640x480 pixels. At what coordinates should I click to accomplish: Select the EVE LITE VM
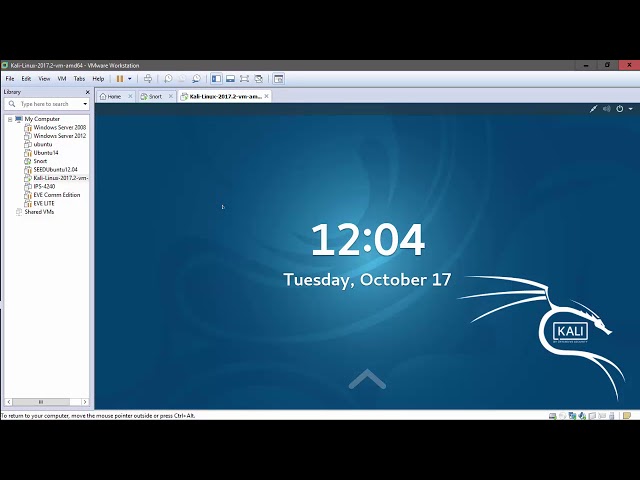click(44, 203)
